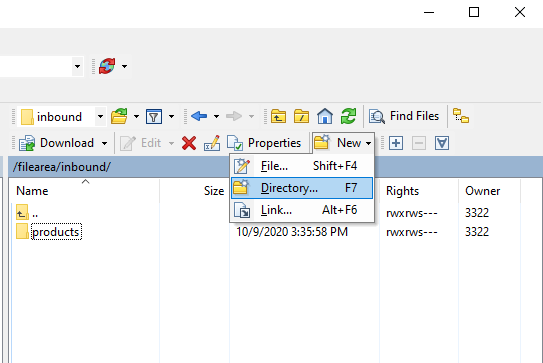The image size is (543, 363).
Task: Expand the filter icon's dropdown arrow
Action: pos(171,116)
